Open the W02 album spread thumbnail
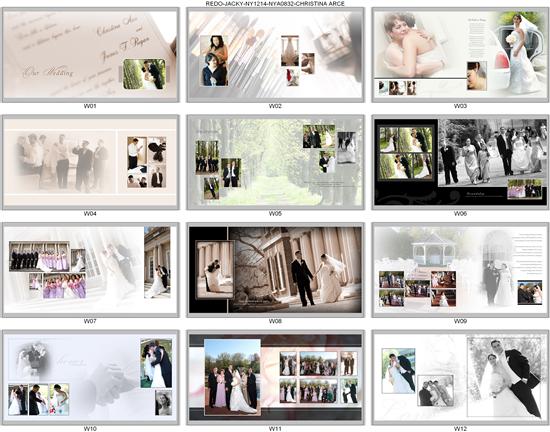Screen dimensions: 550x432 pyautogui.click(x=275, y=55)
